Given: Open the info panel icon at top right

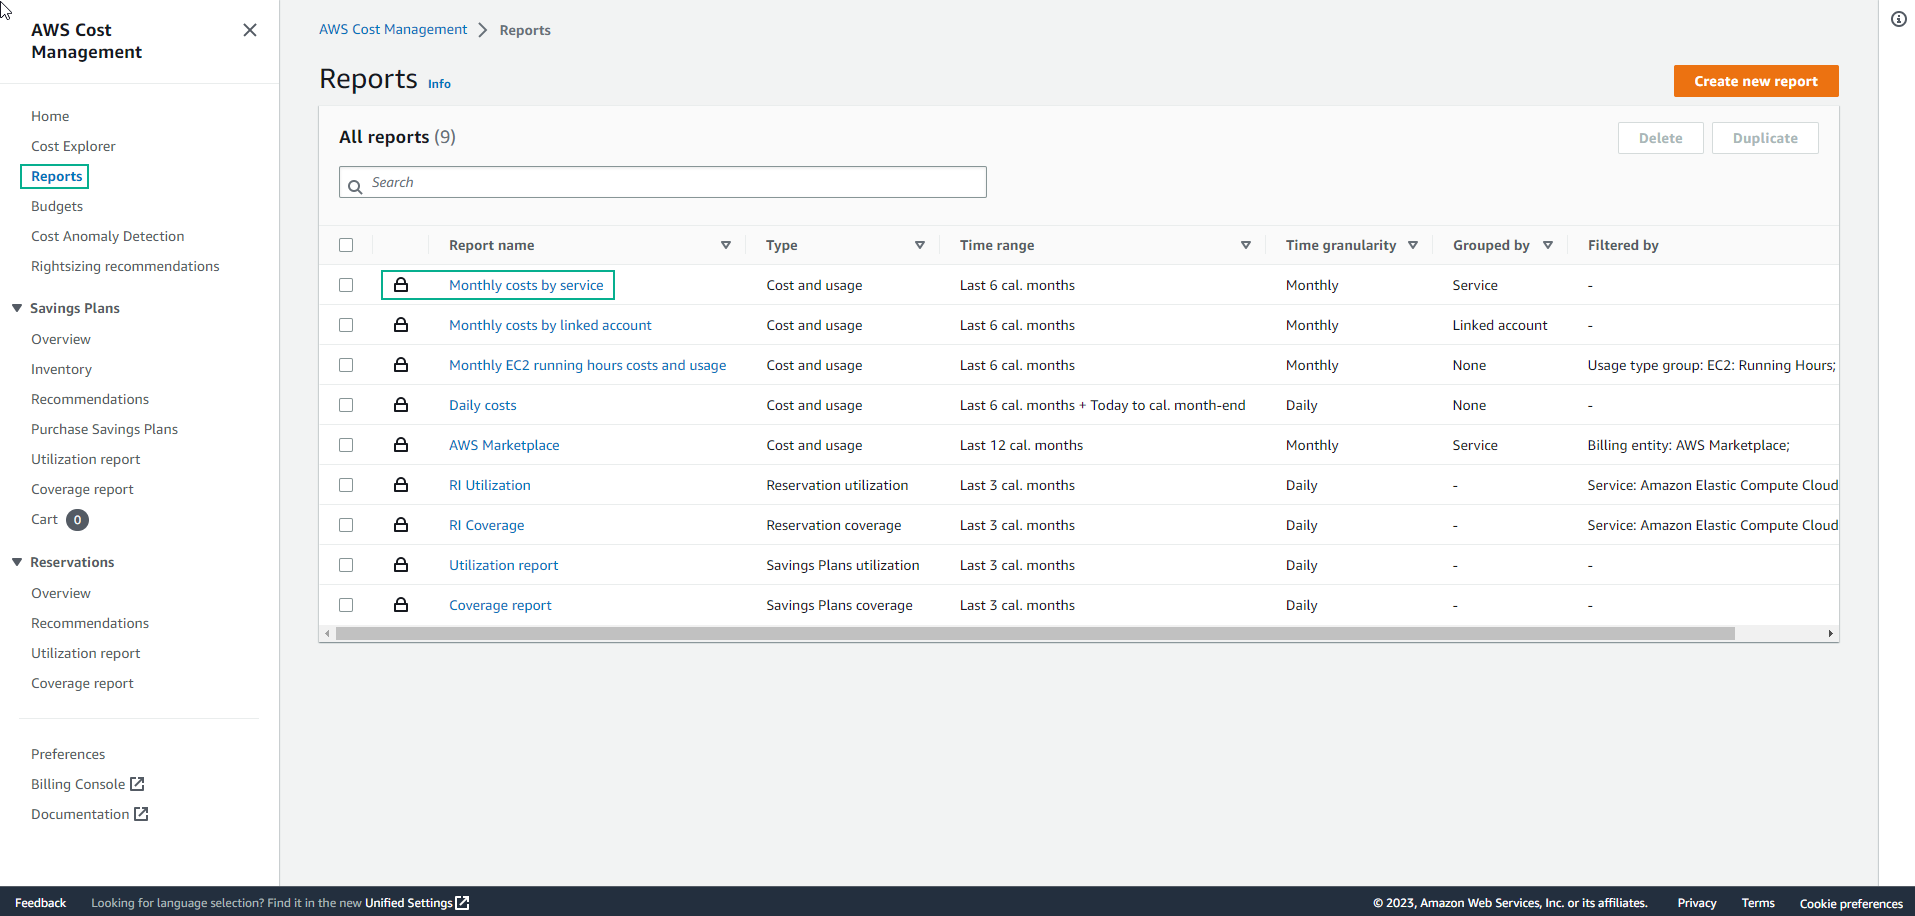Looking at the screenshot, I should [x=1898, y=19].
